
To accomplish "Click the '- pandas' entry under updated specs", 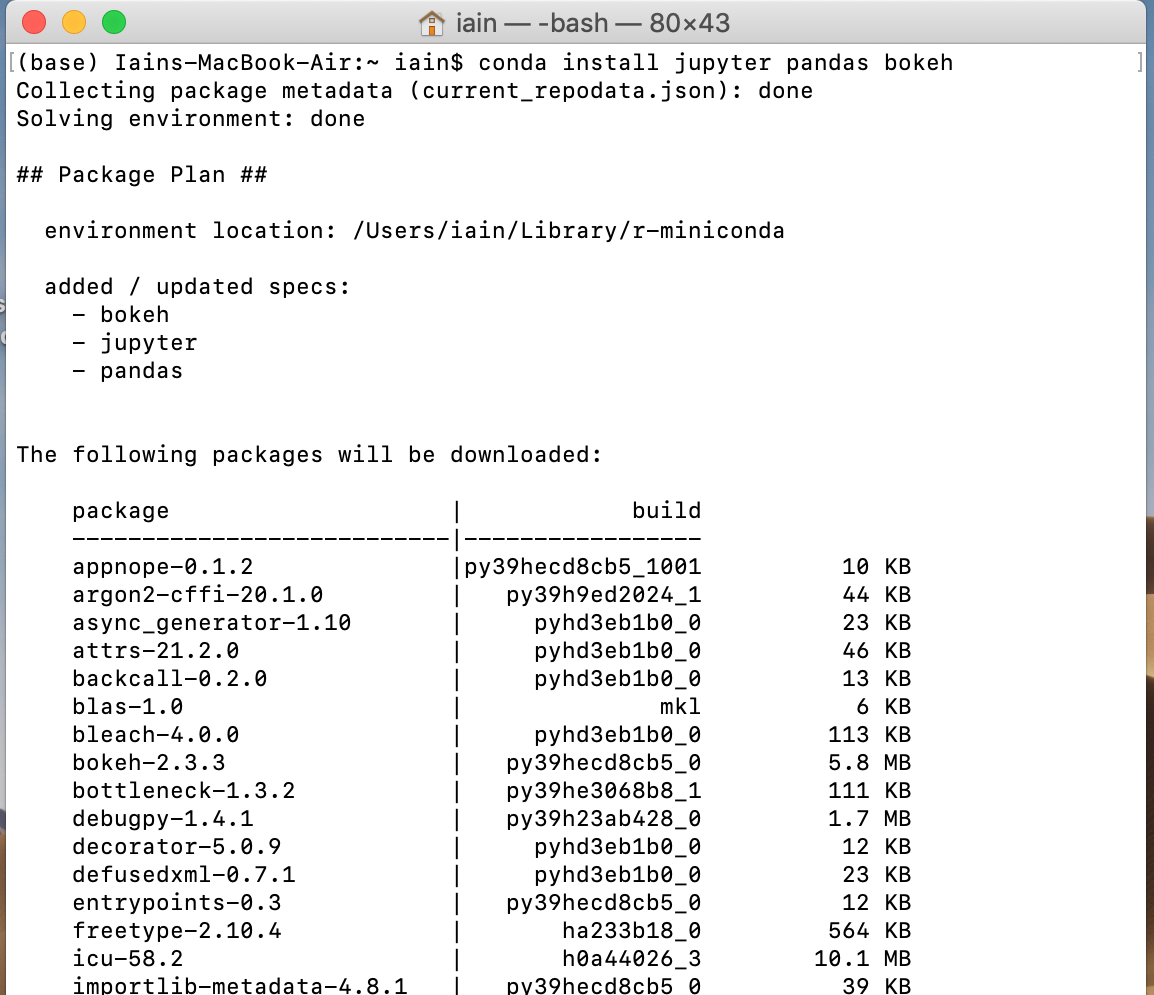I will coord(127,371).
